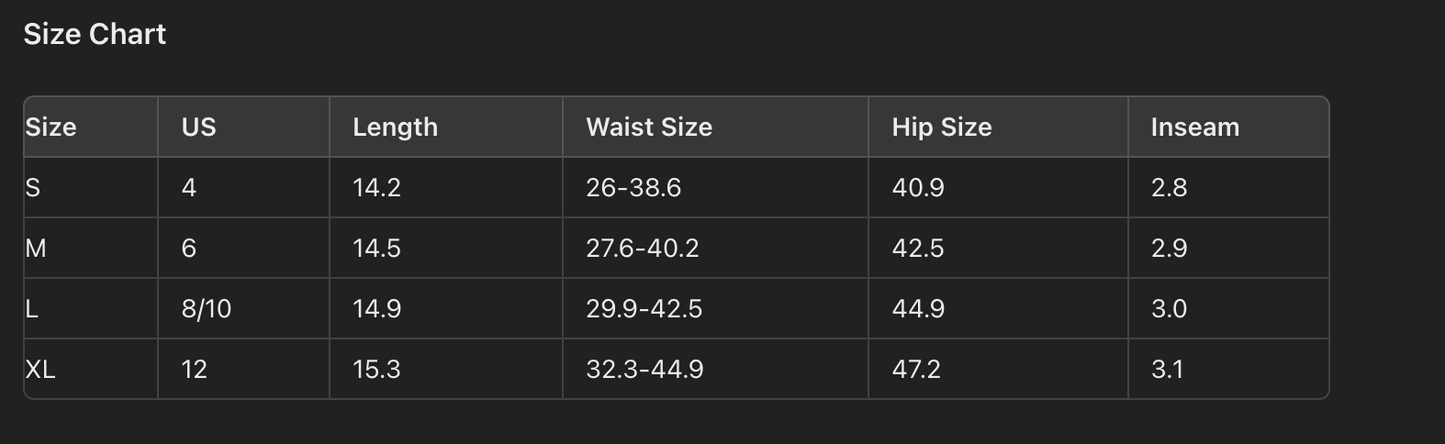Click the Waist Size column header
This screenshot has width=1445, height=444.
[x=649, y=127]
